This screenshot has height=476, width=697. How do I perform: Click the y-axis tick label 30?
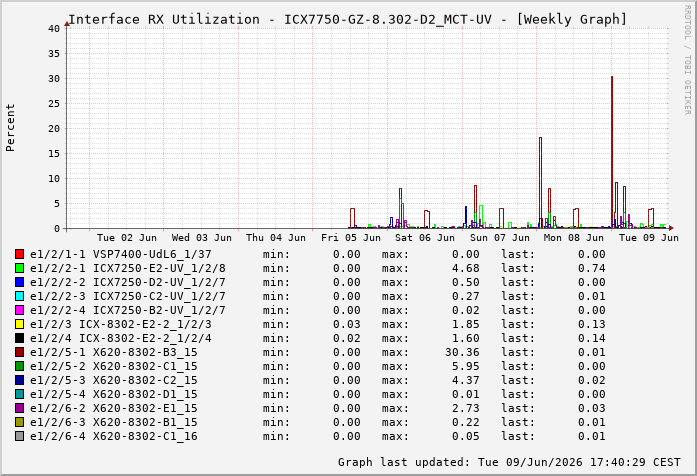pyautogui.click(x=54, y=79)
